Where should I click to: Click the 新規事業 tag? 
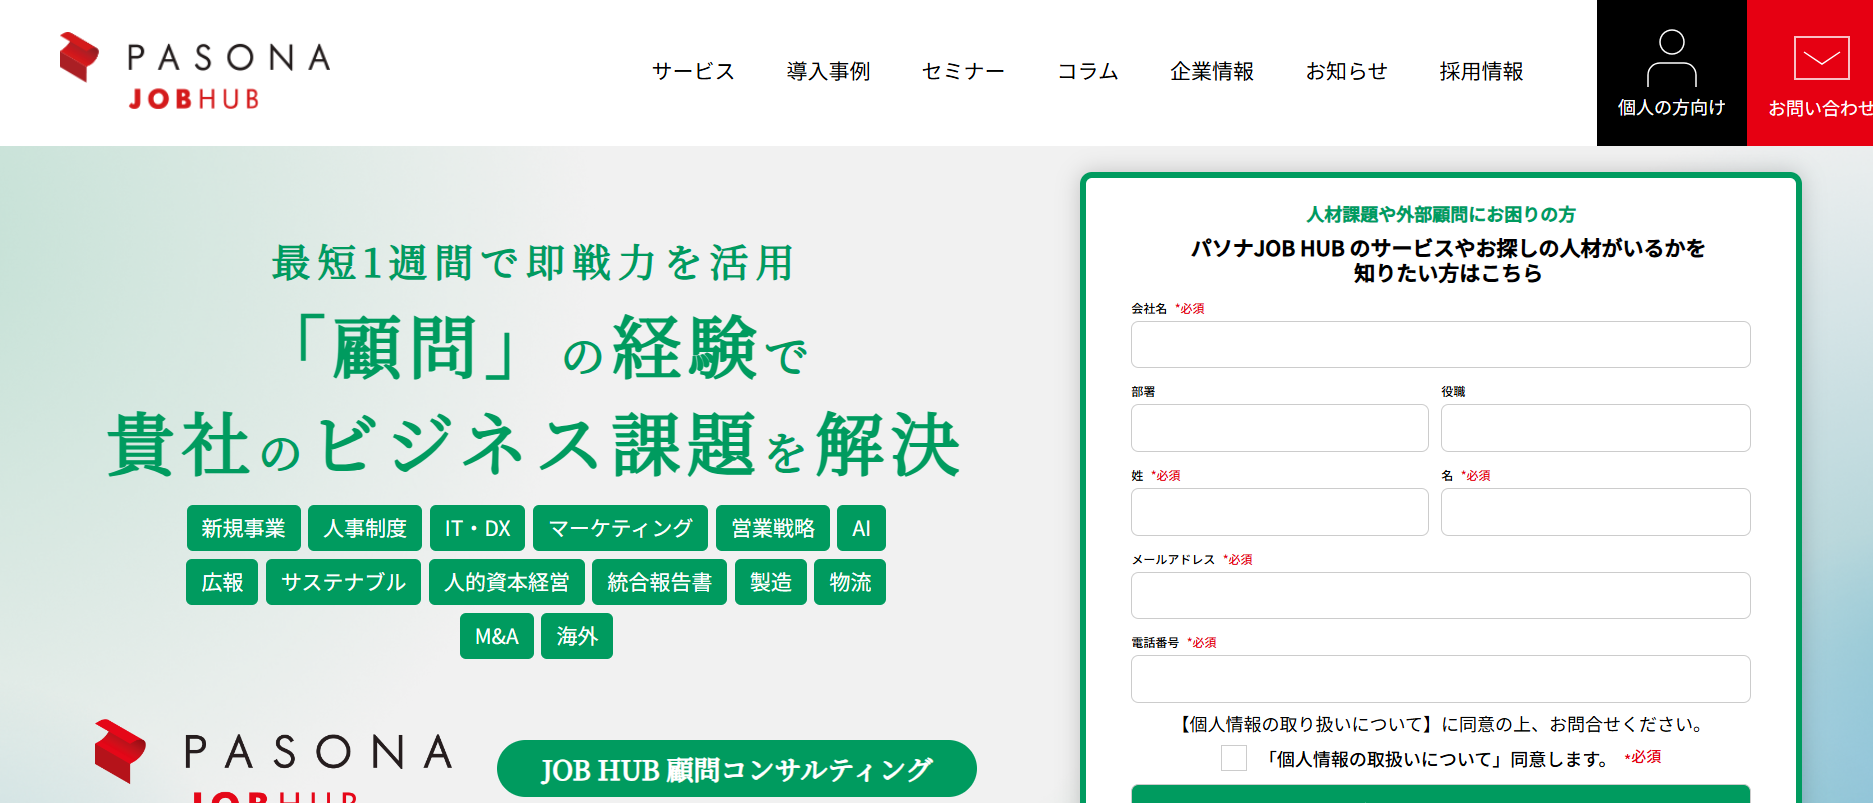coord(243,528)
